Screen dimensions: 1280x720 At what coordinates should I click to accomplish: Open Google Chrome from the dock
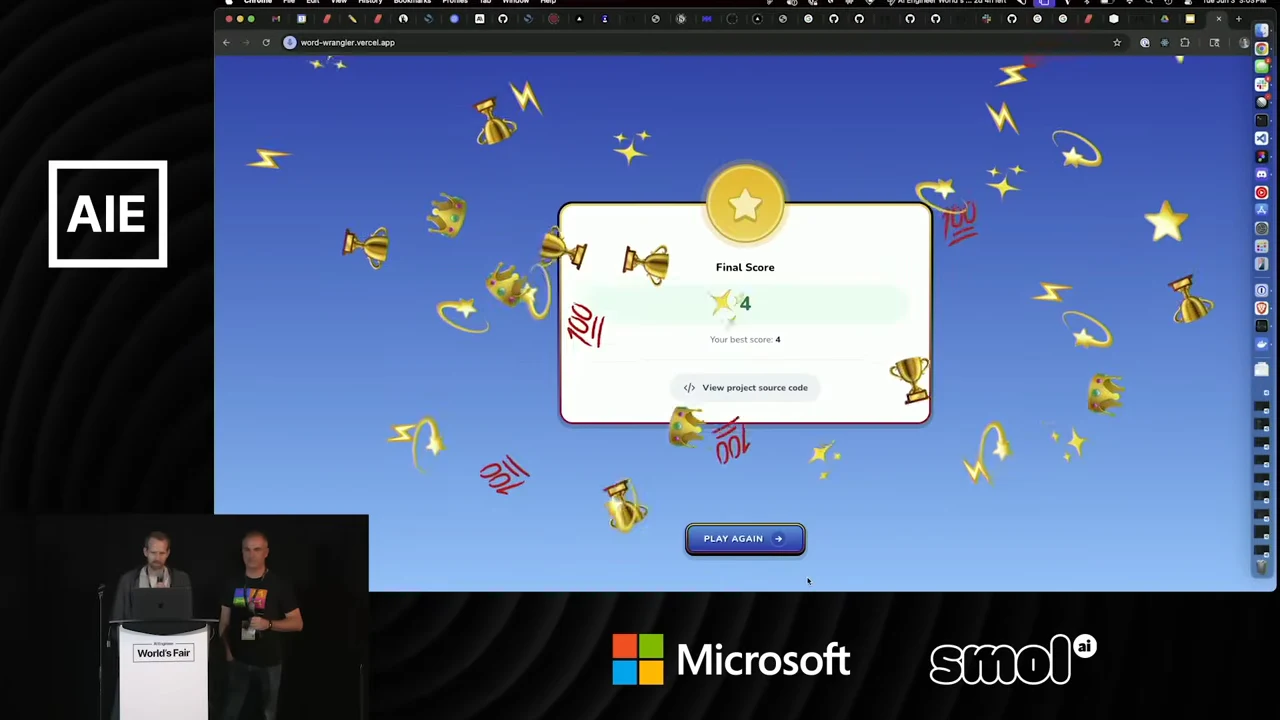[1262, 48]
